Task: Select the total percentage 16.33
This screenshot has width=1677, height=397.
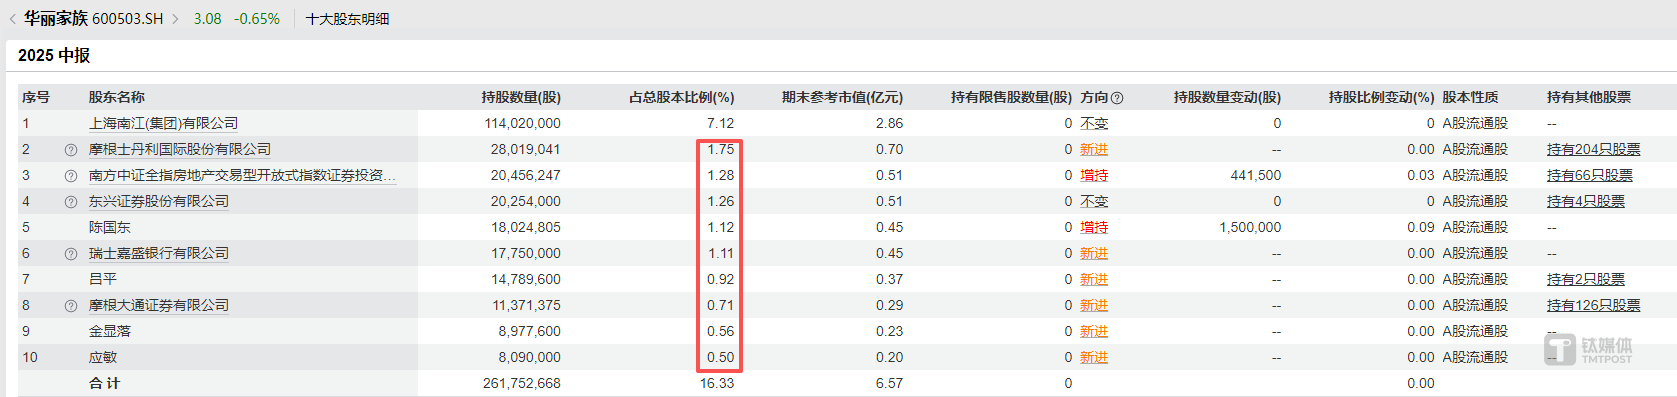Action: (x=717, y=383)
